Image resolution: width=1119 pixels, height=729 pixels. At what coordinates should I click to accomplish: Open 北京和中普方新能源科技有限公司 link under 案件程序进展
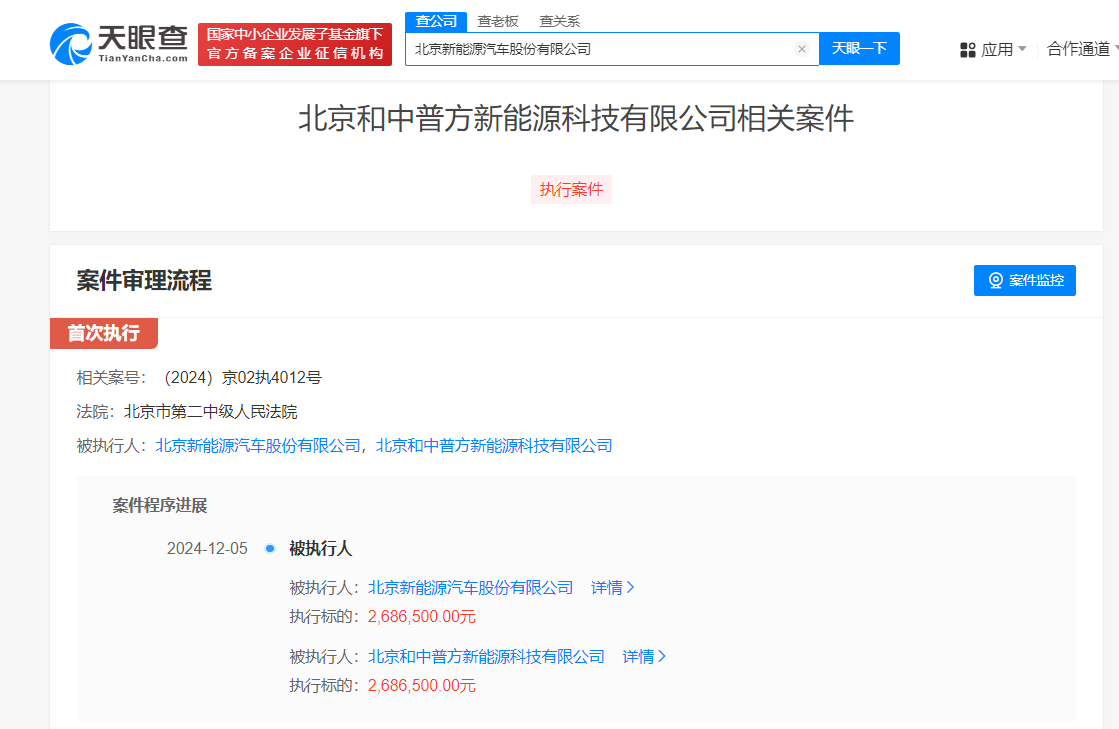(x=486, y=656)
